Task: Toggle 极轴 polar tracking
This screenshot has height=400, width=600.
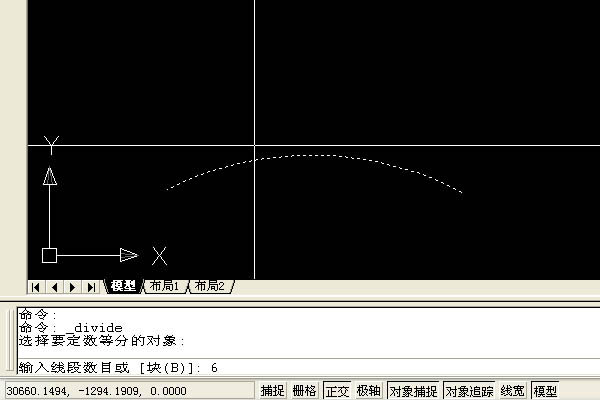Action: 368,391
